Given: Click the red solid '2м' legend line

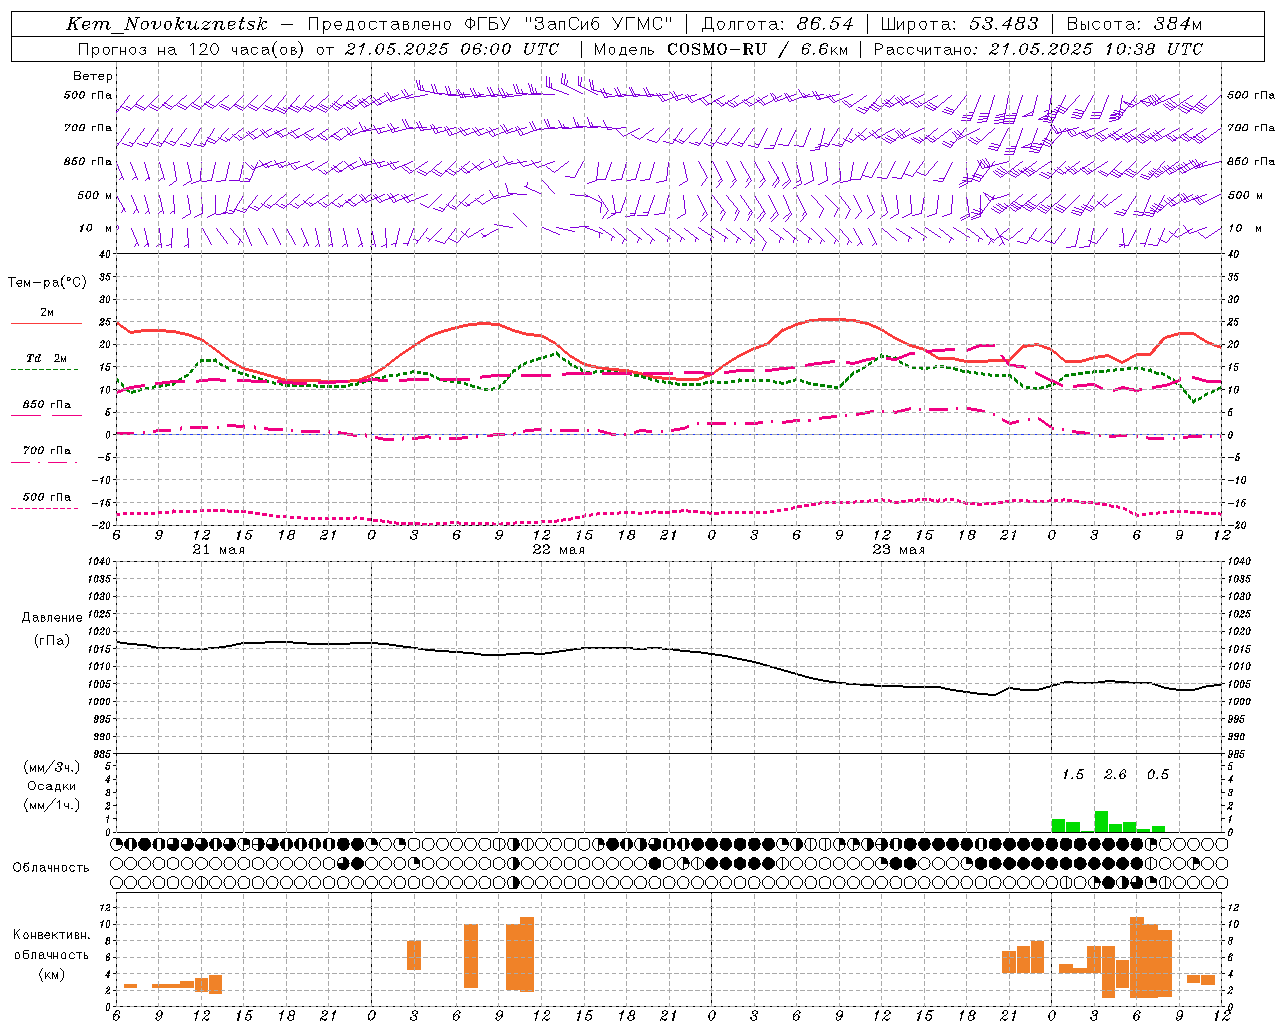Looking at the screenshot, I should tap(46, 323).
